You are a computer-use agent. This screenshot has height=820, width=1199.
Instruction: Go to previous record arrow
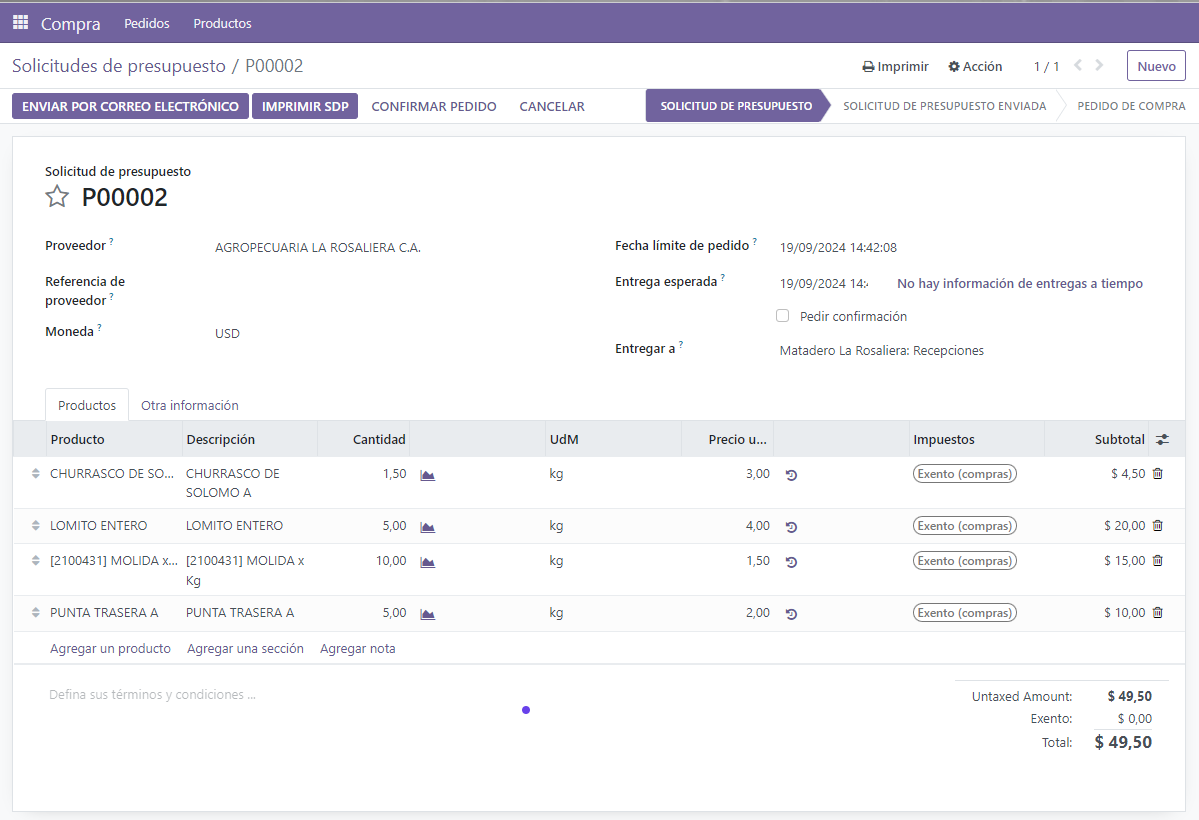(1077, 66)
